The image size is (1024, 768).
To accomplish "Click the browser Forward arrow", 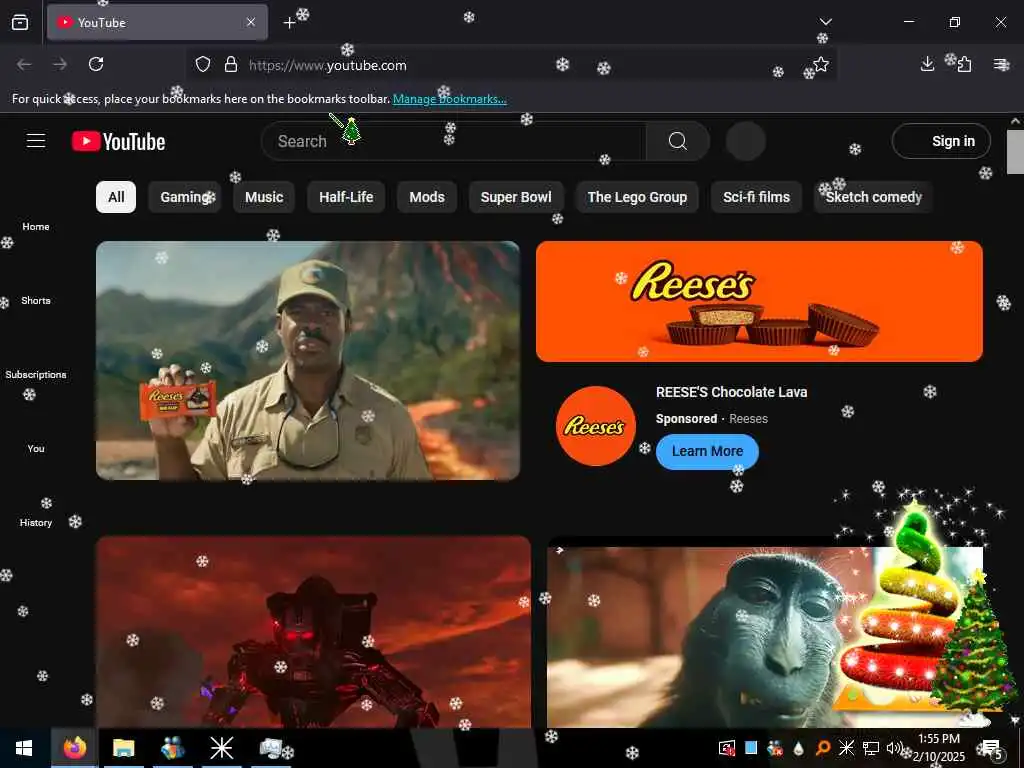I will pos(60,64).
